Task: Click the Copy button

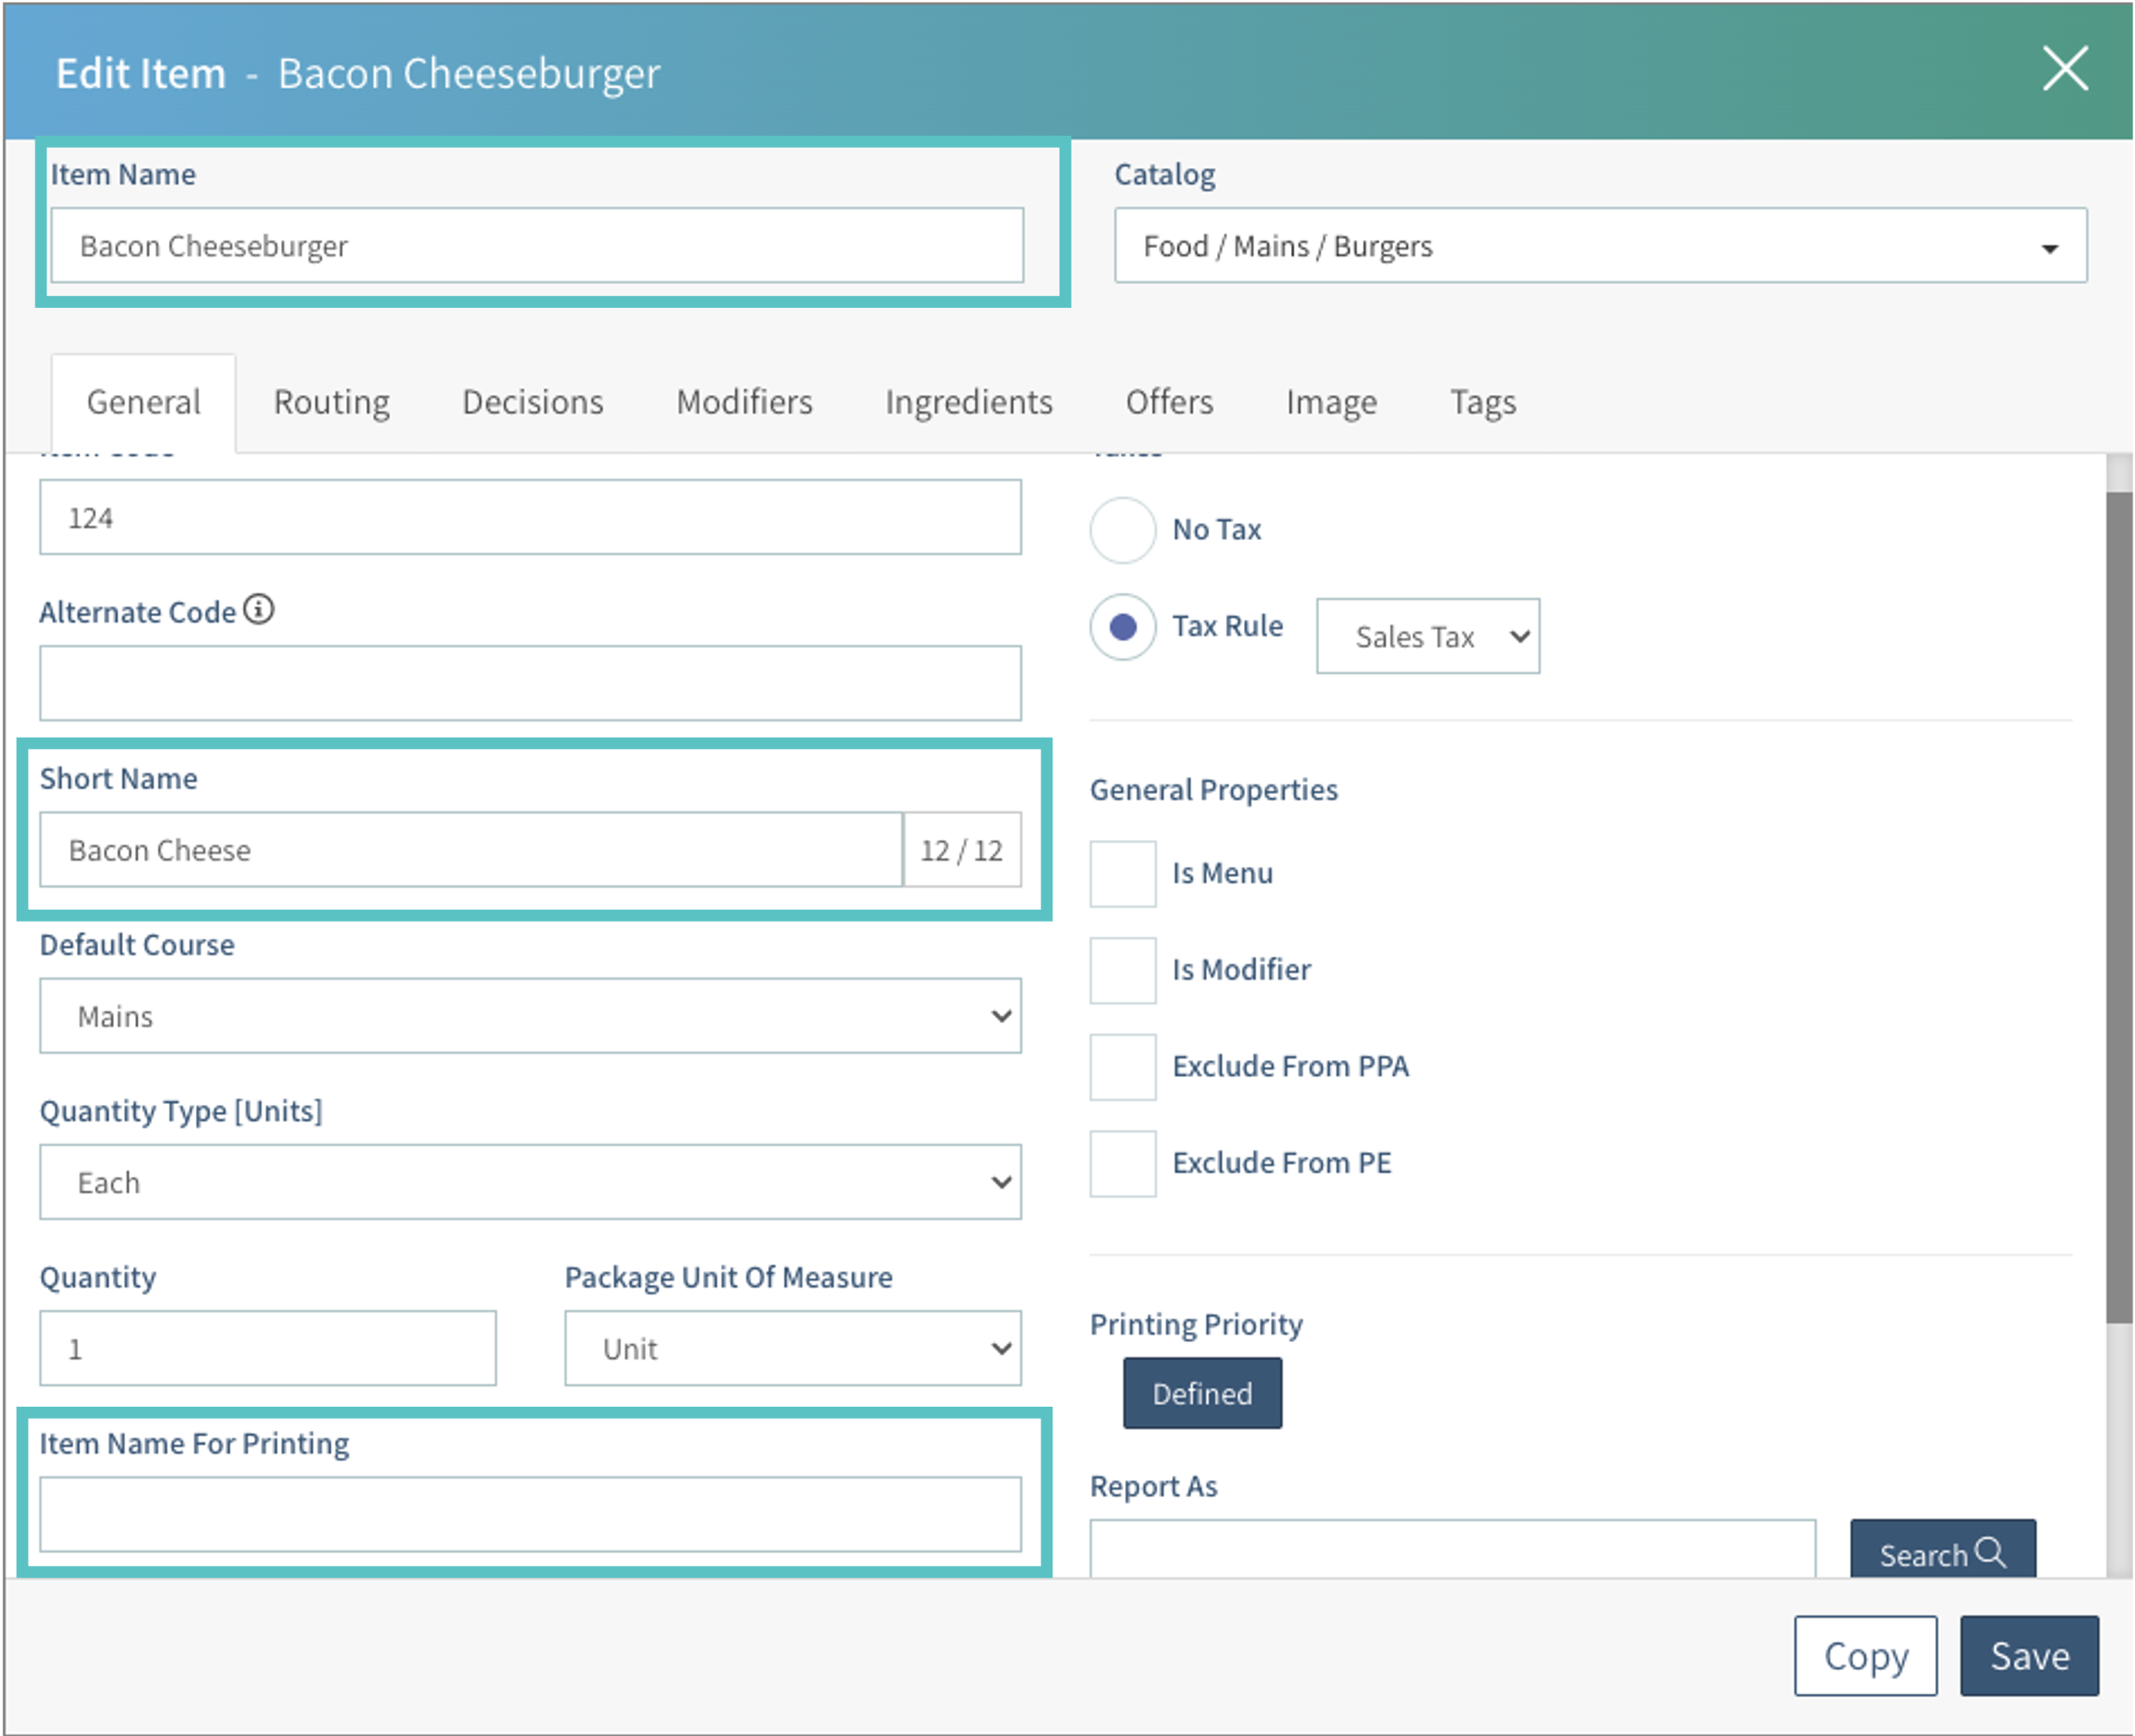Action: point(1865,1656)
